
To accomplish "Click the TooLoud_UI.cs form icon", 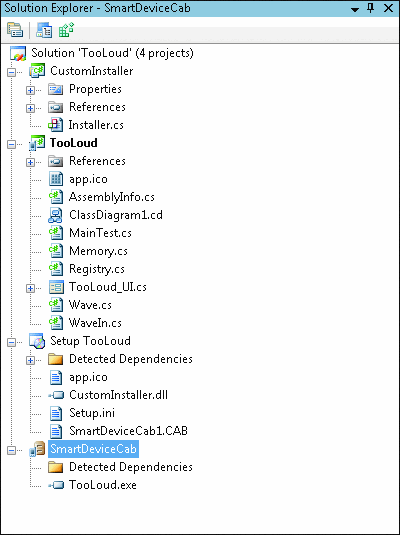I will pyautogui.click(x=56, y=287).
